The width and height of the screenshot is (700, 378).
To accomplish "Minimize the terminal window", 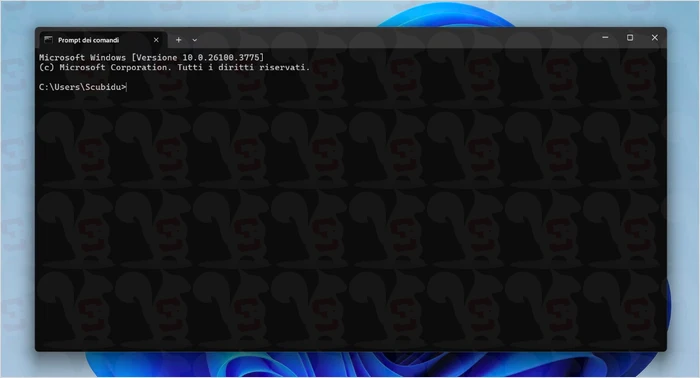I will (605, 37).
